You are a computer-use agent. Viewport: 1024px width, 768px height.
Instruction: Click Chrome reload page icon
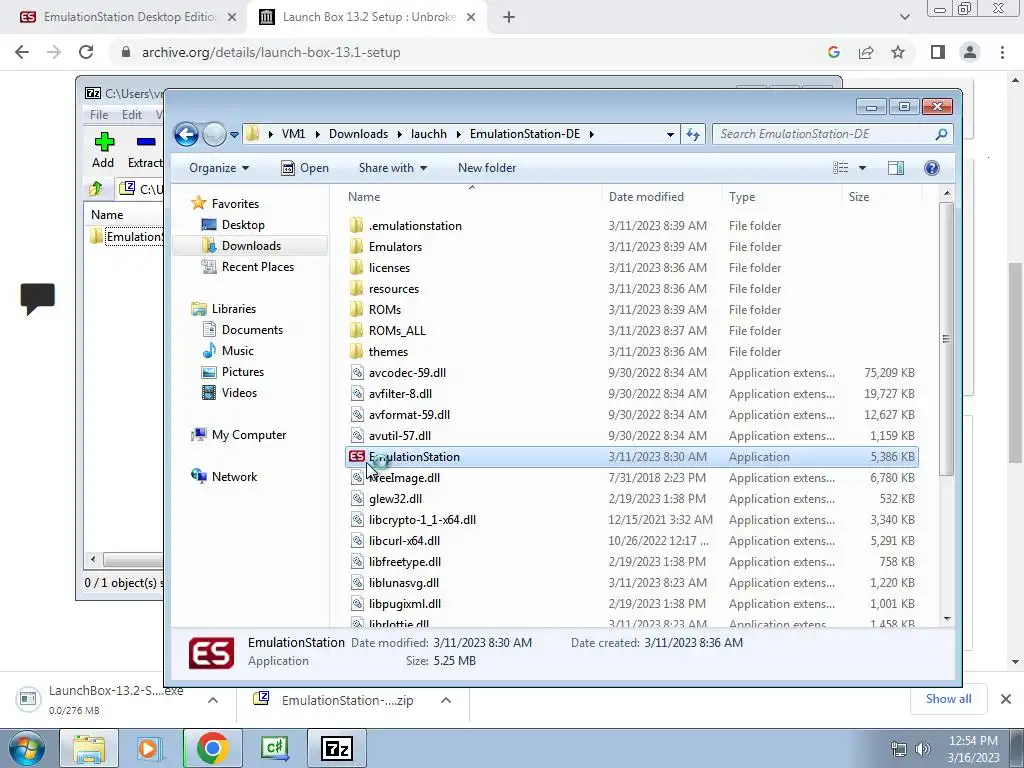[86, 52]
